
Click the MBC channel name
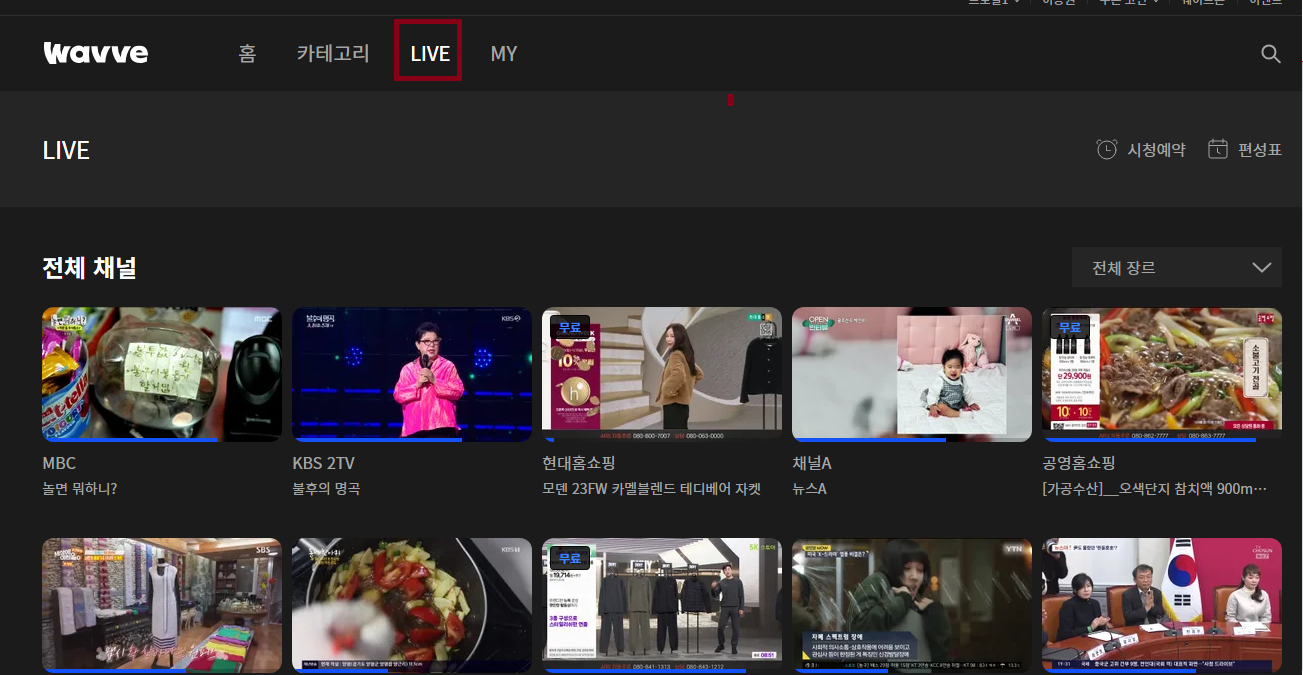click(x=59, y=463)
